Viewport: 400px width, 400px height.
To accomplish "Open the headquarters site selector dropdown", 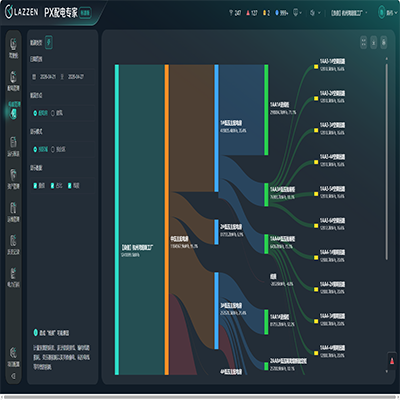I will [349, 13].
